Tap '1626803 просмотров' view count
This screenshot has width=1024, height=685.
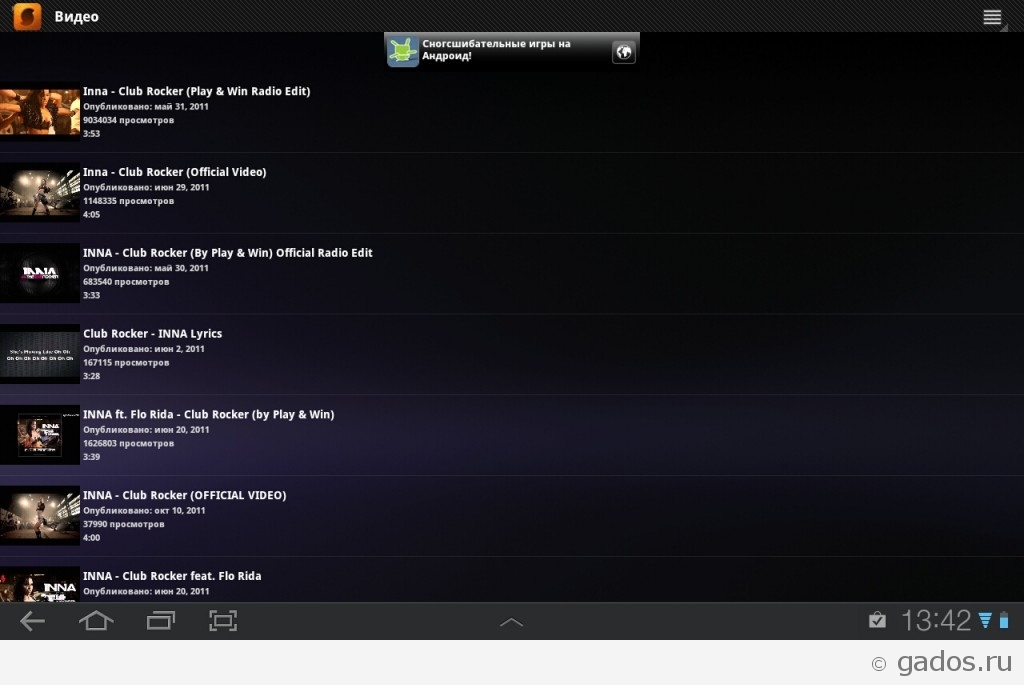[x=129, y=443]
